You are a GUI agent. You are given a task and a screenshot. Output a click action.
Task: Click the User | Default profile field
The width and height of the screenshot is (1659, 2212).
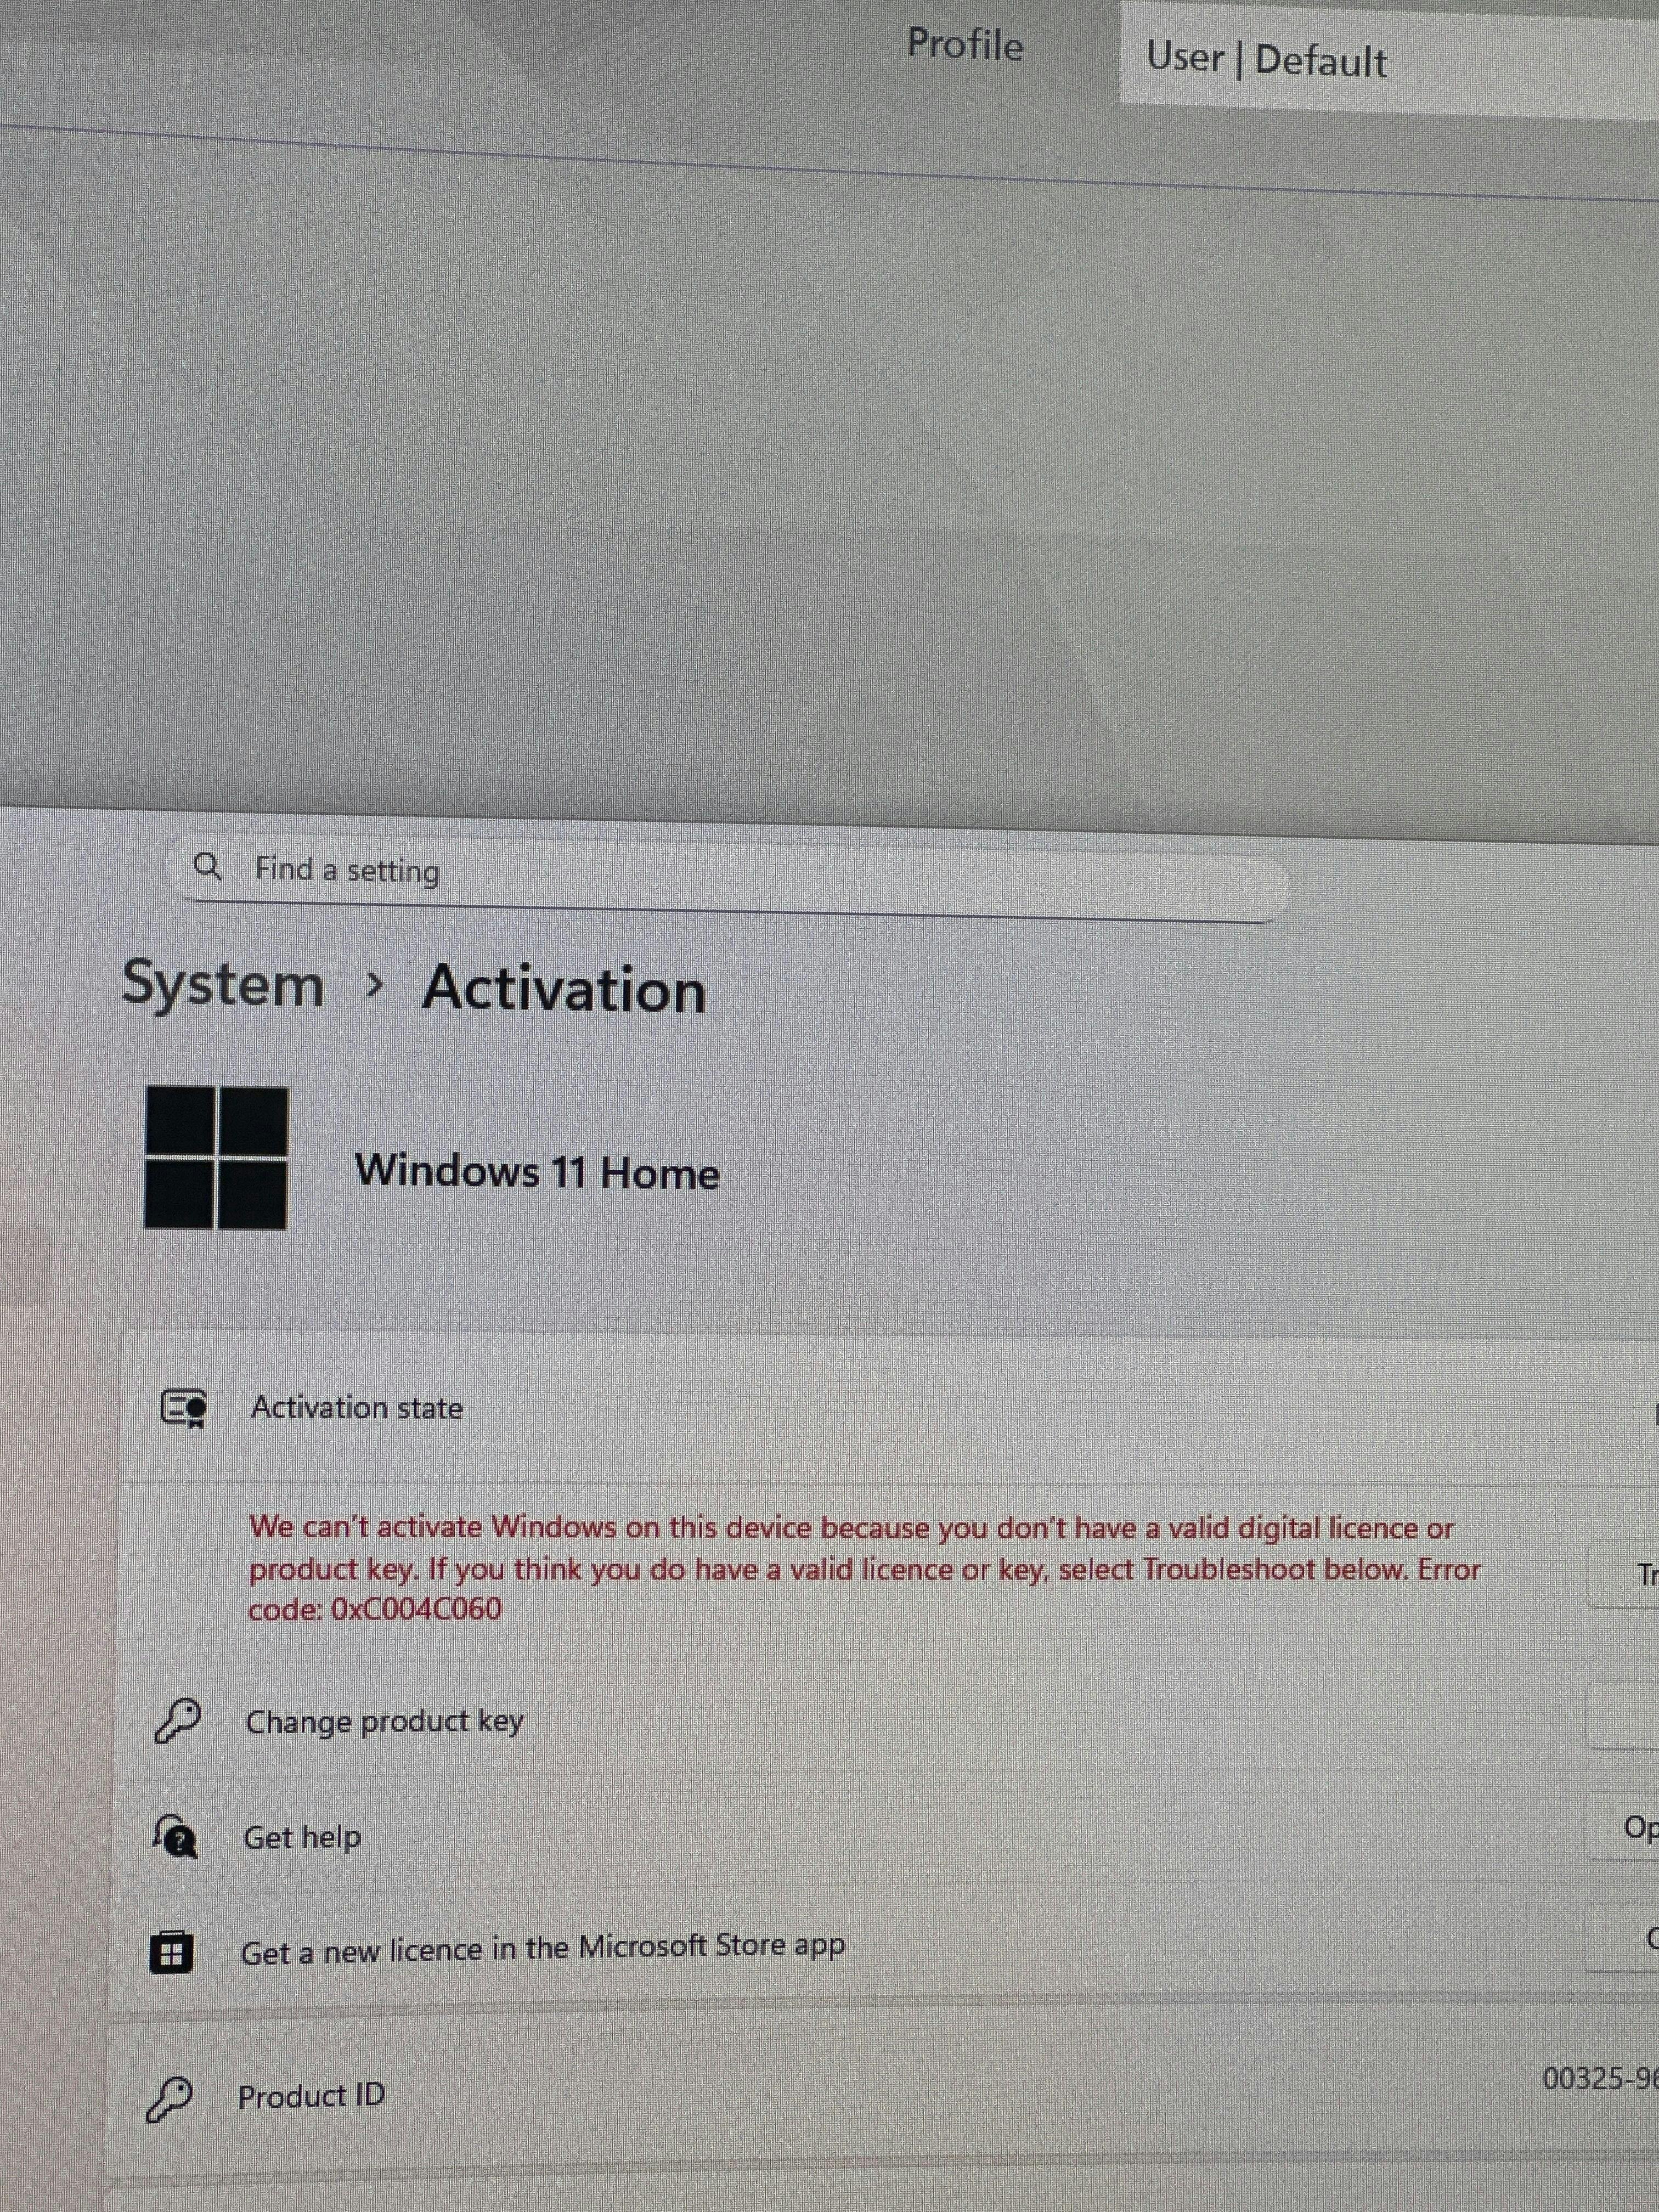point(1389,60)
